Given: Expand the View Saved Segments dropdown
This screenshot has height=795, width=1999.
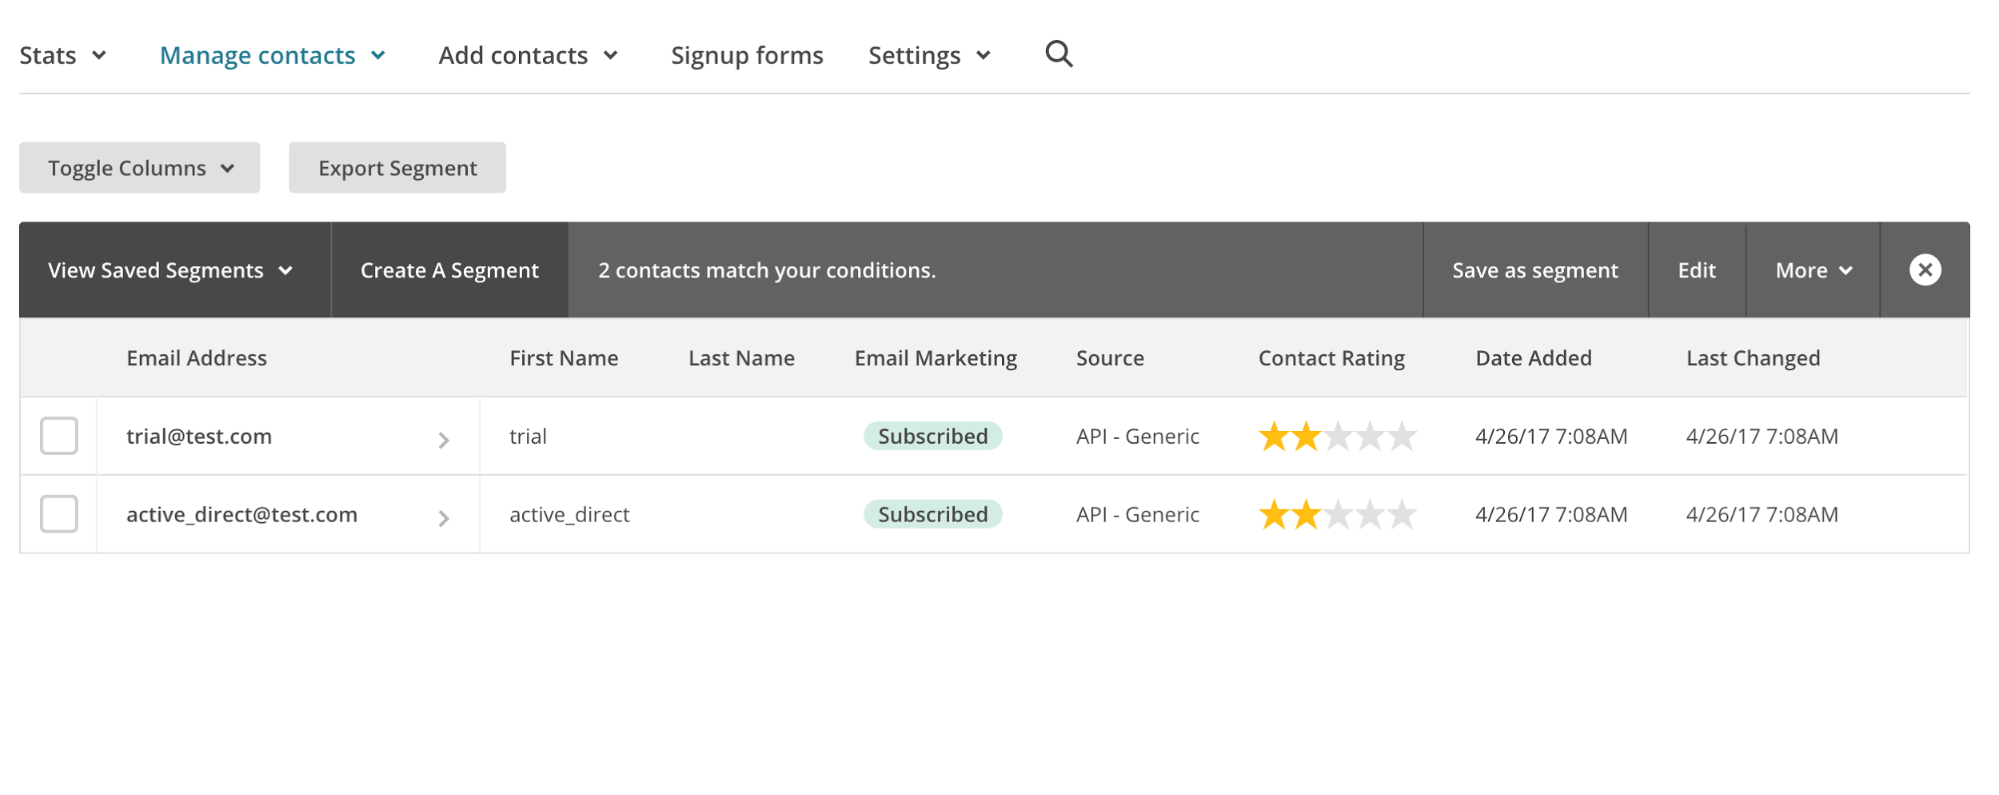Looking at the screenshot, I should (x=171, y=271).
